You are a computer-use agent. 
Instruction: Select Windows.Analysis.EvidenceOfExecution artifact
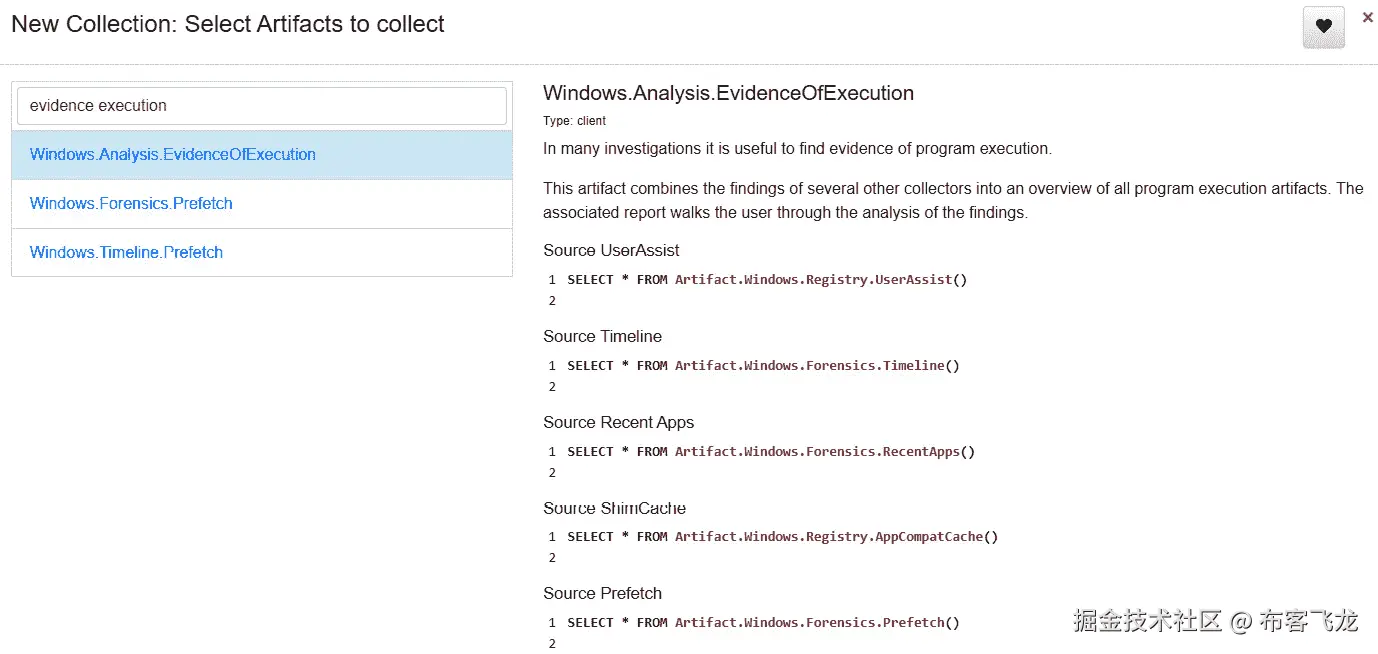(173, 155)
